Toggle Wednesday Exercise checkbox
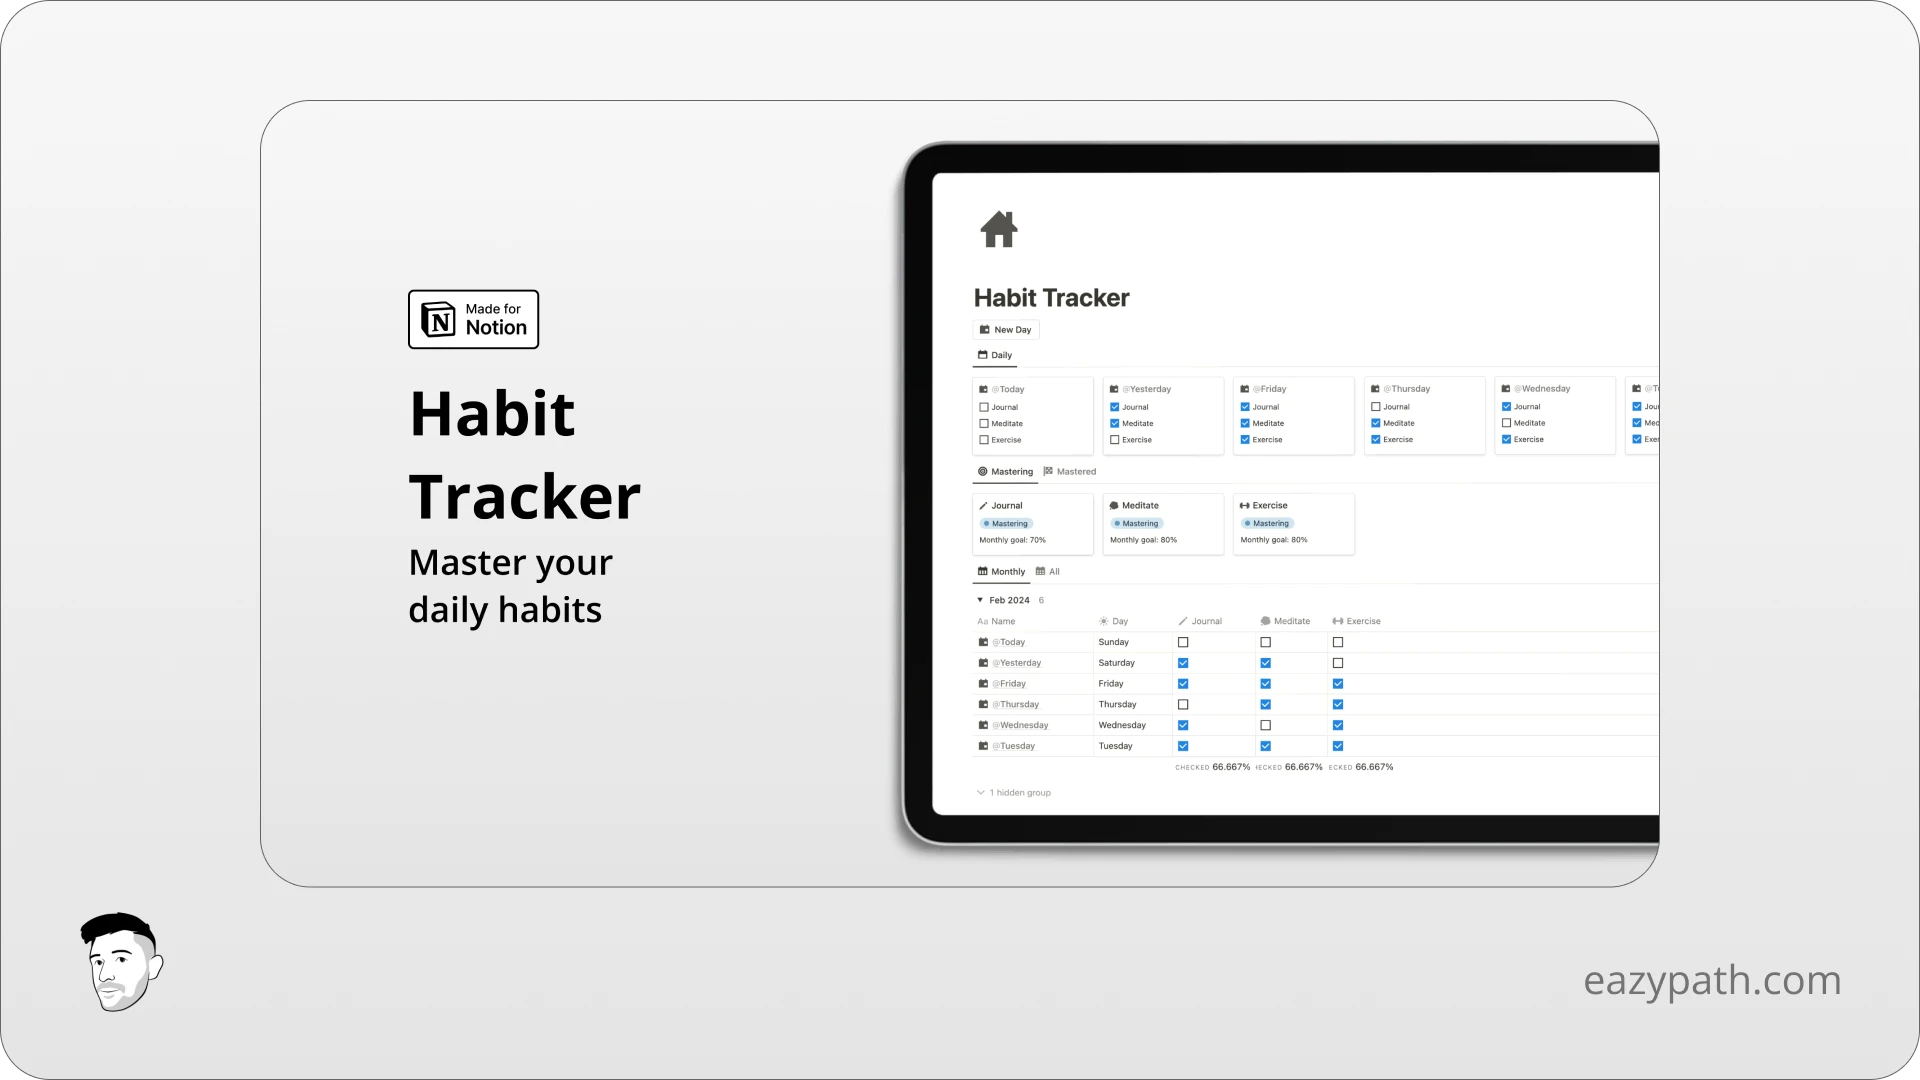Viewport: 1920px width, 1080px height. [1338, 724]
